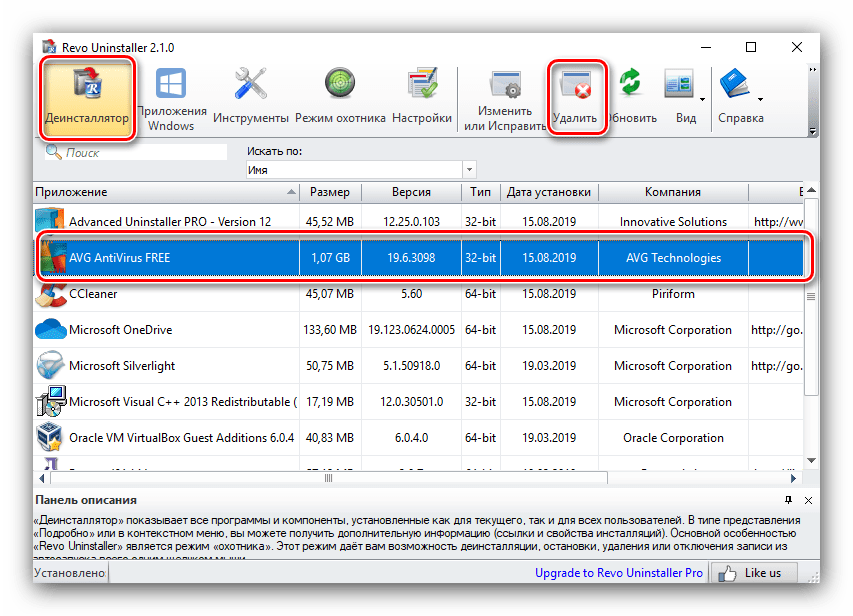This screenshot has width=853, height=616.
Task: Click the CCleaner app icon
Action: (x=51, y=294)
